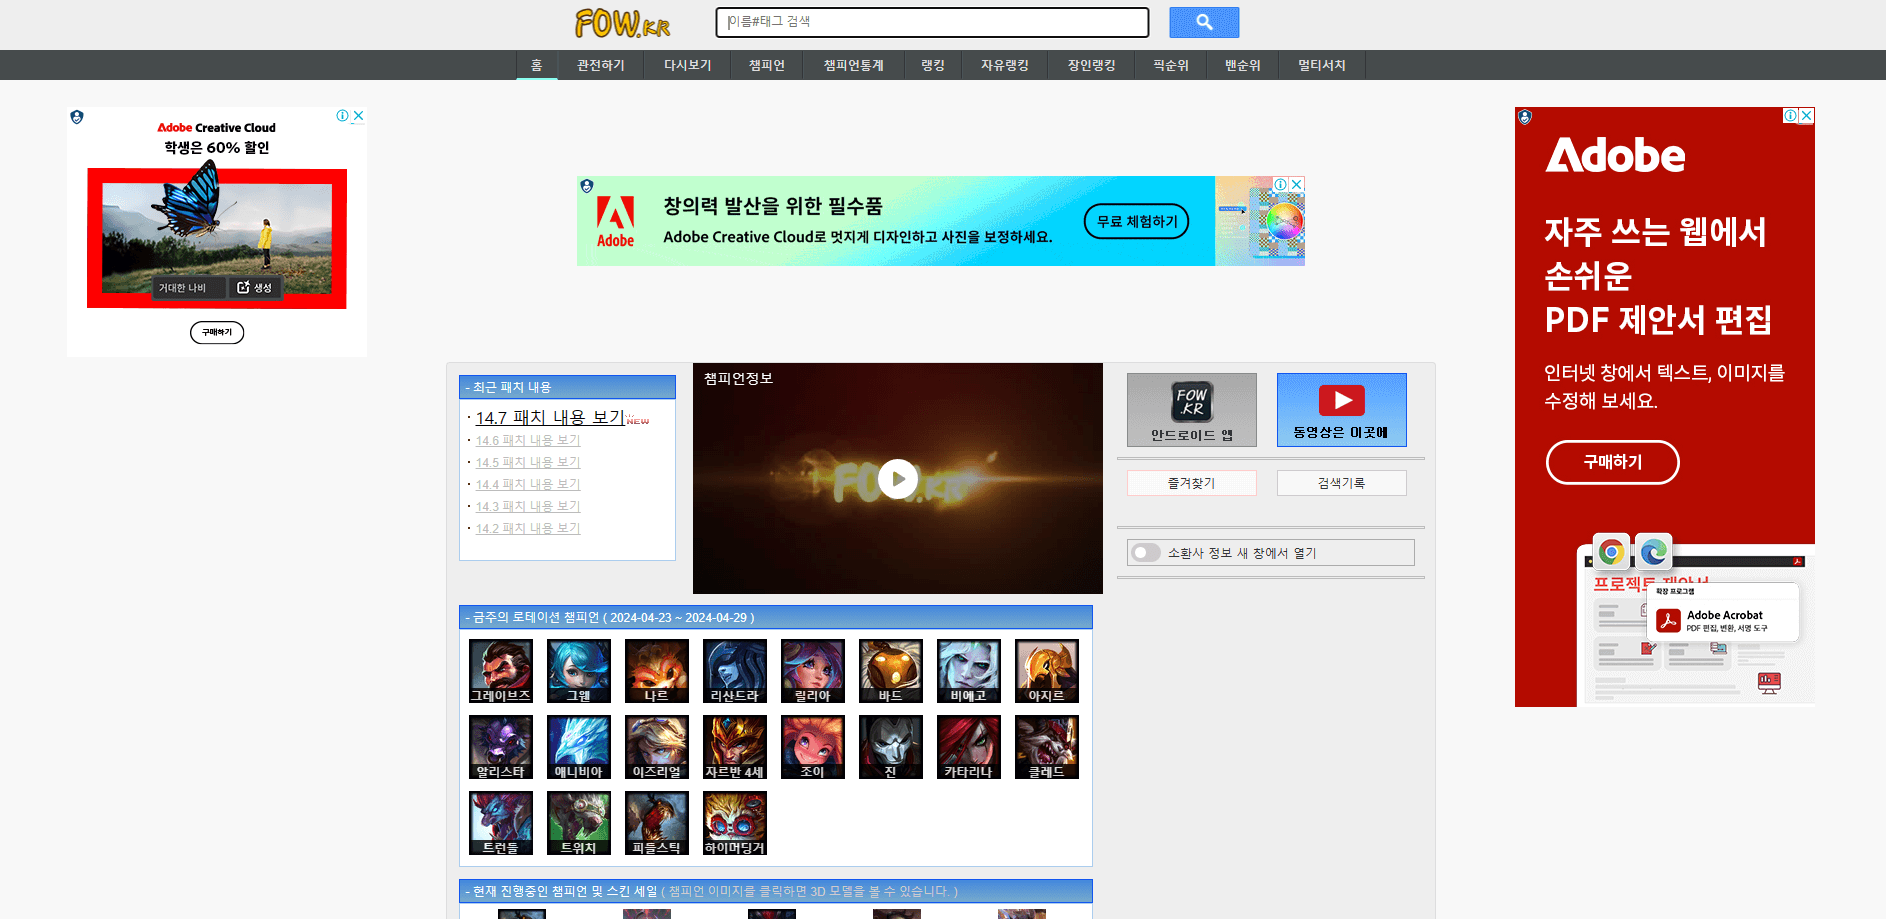
Task: Open the 픽순위 menu item
Action: (x=1171, y=65)
